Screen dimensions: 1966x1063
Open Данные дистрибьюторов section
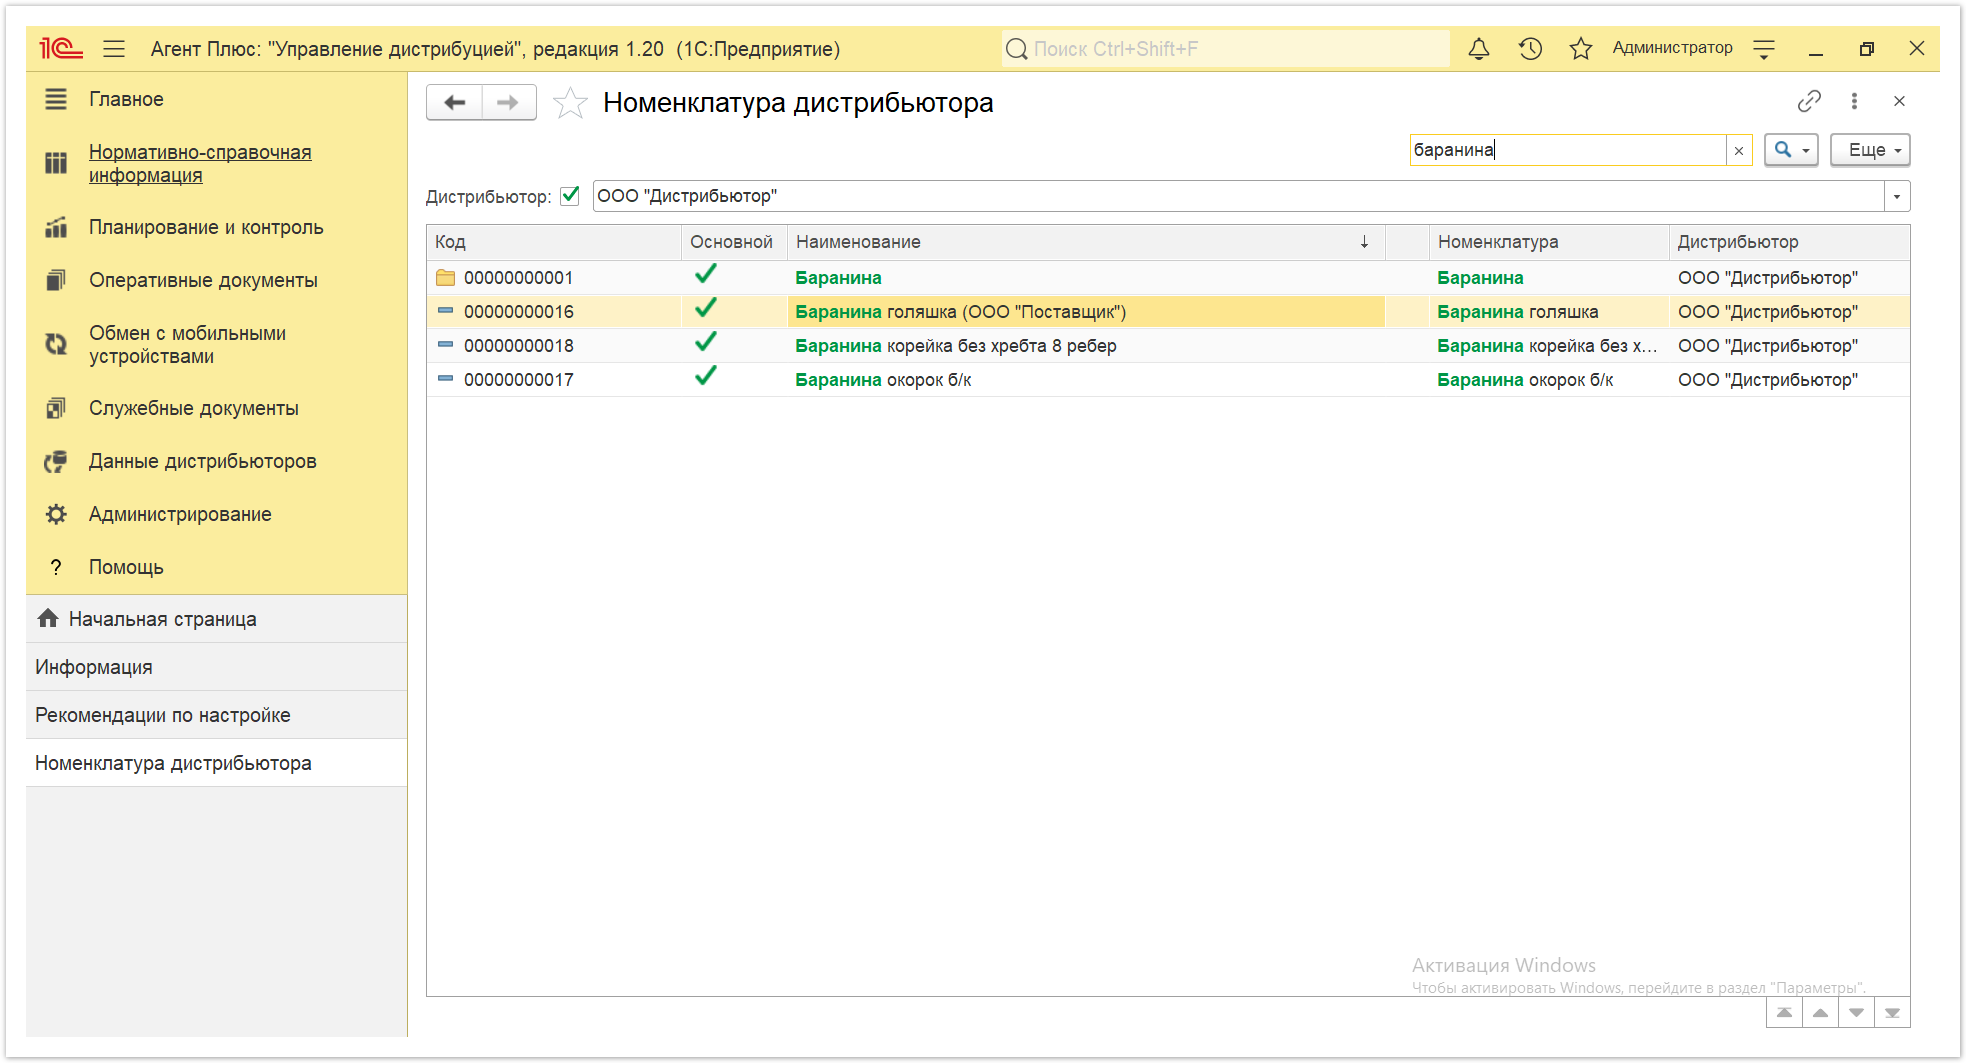202,461
